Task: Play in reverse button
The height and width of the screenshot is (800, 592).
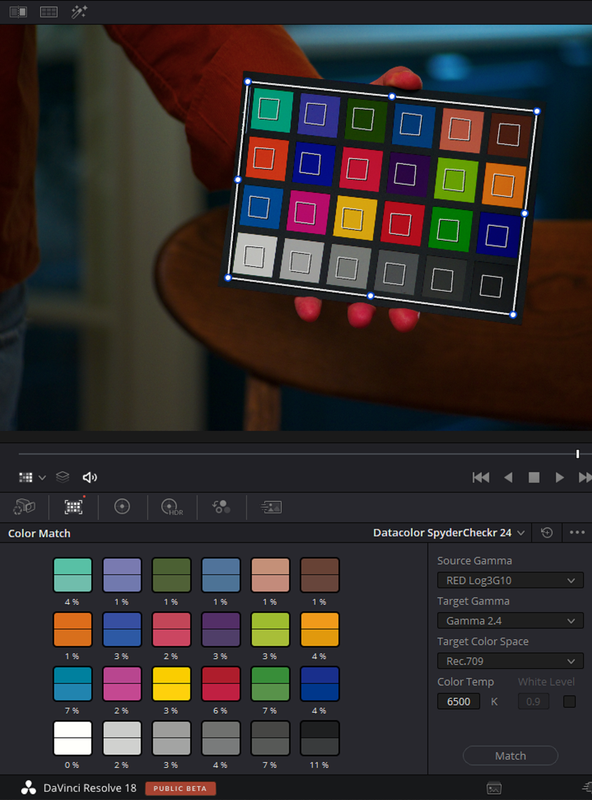Action: point(508,477)
